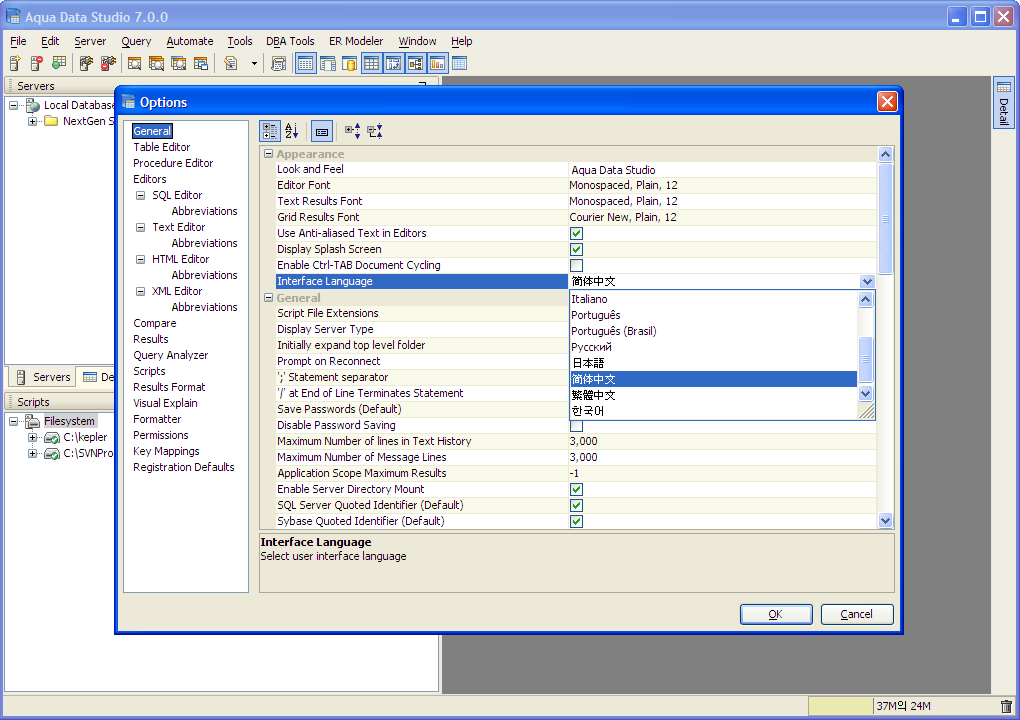Image resolution: width=1020 pixels, height=720 pixels.
Task: Click the language list scrollbar thumb
Action: point(865,360)
